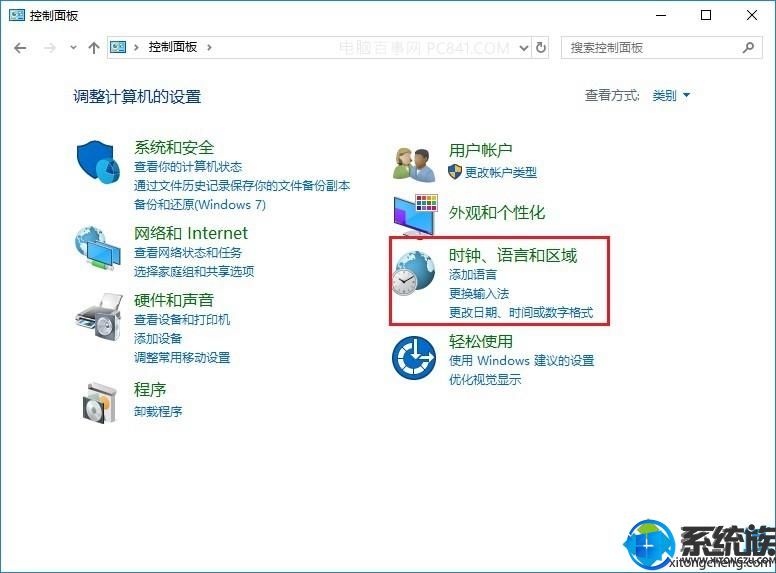Open the 程序 category heading
This screenshot has width=776, height=573.
[149, 390]
